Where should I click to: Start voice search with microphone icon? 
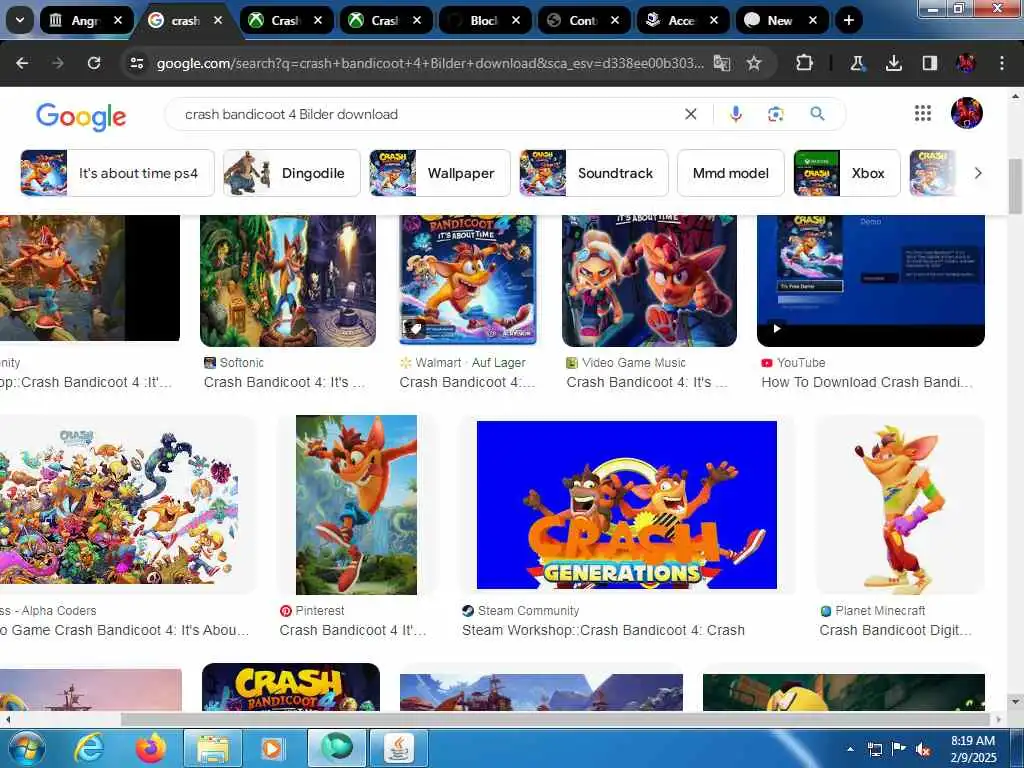(x=735, y=114)
